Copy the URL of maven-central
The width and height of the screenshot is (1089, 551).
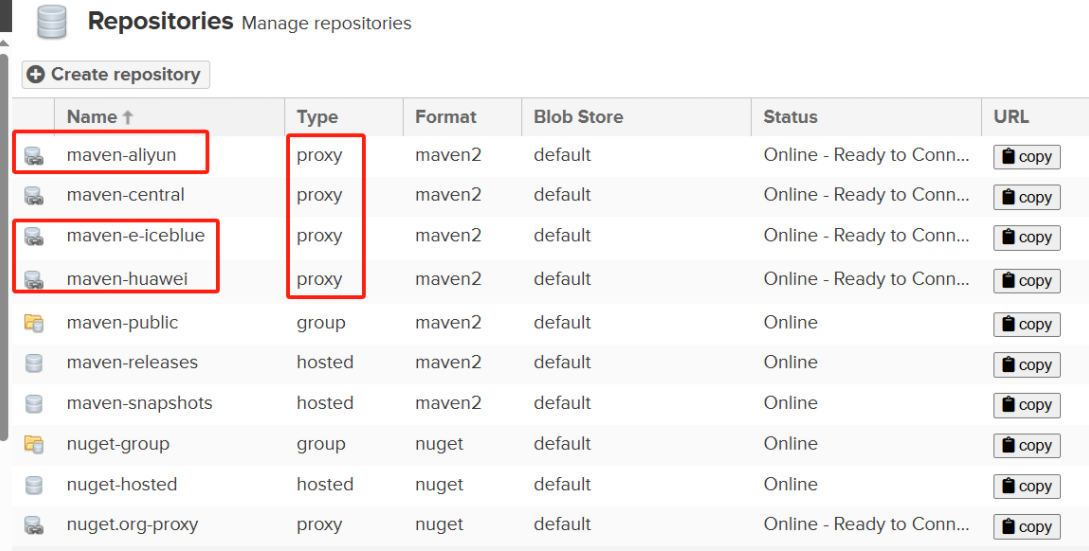pos(1026,197)
